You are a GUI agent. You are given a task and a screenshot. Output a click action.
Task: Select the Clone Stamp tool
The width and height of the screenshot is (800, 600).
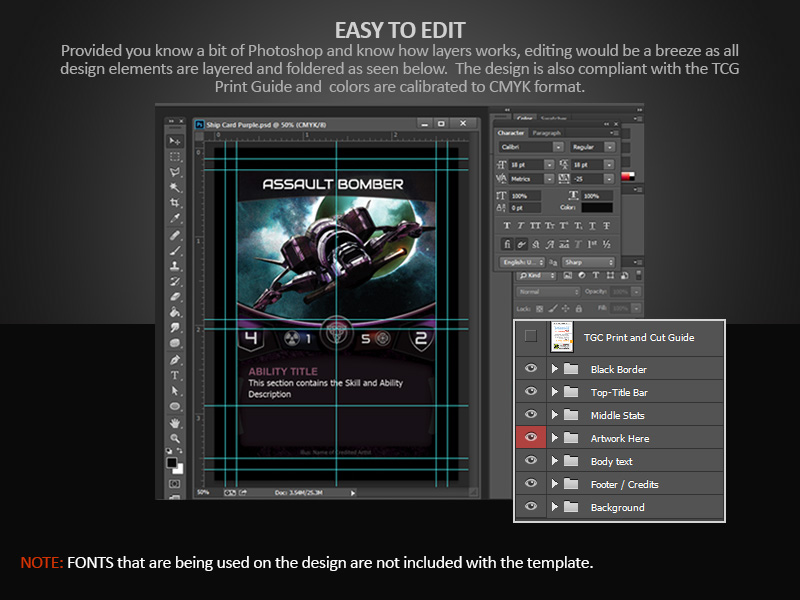(175, 266)
